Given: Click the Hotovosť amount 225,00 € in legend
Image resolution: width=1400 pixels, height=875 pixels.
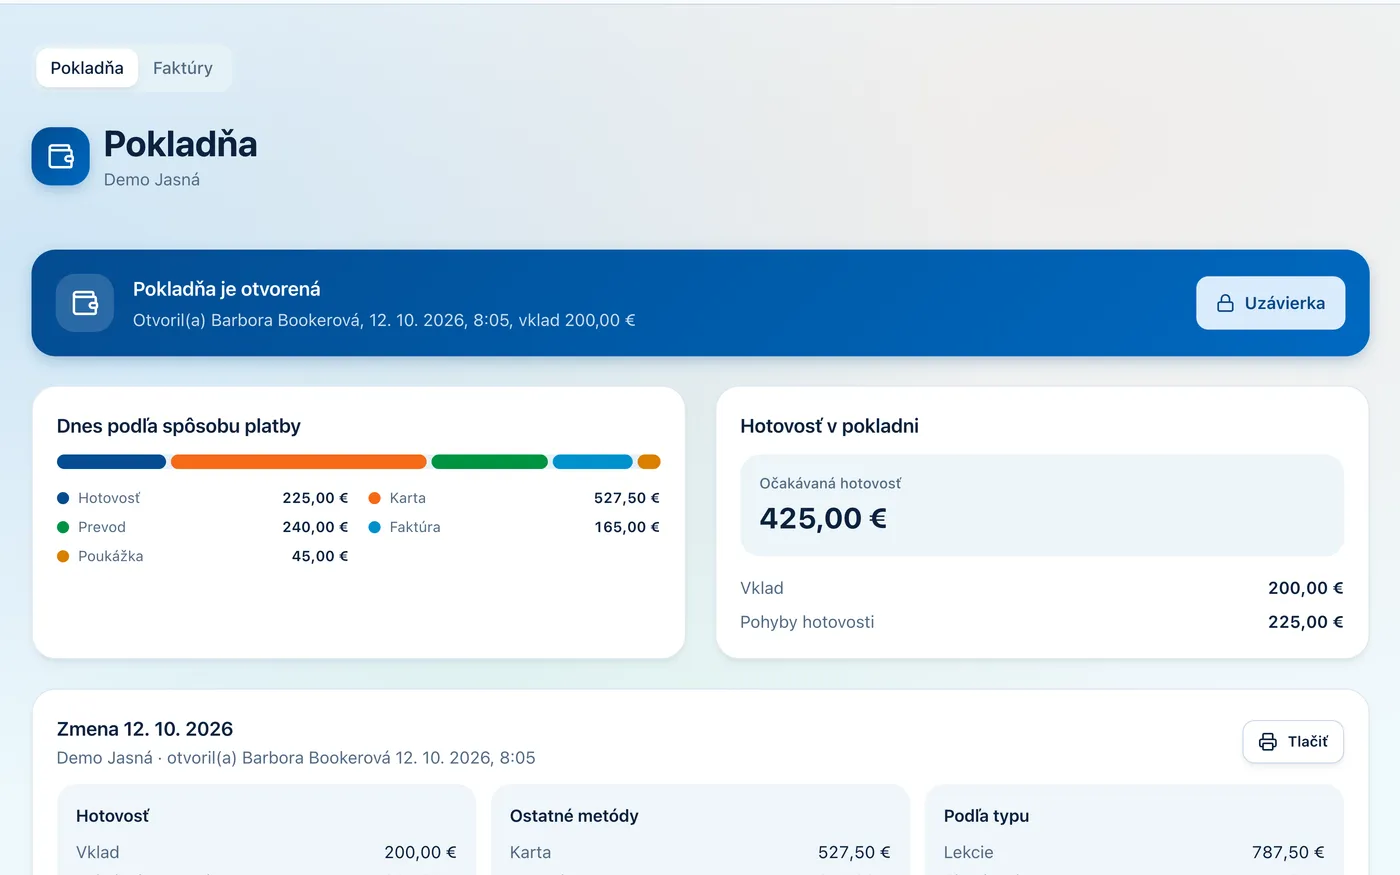Looking at the screenshot, I should pos(315,498).
